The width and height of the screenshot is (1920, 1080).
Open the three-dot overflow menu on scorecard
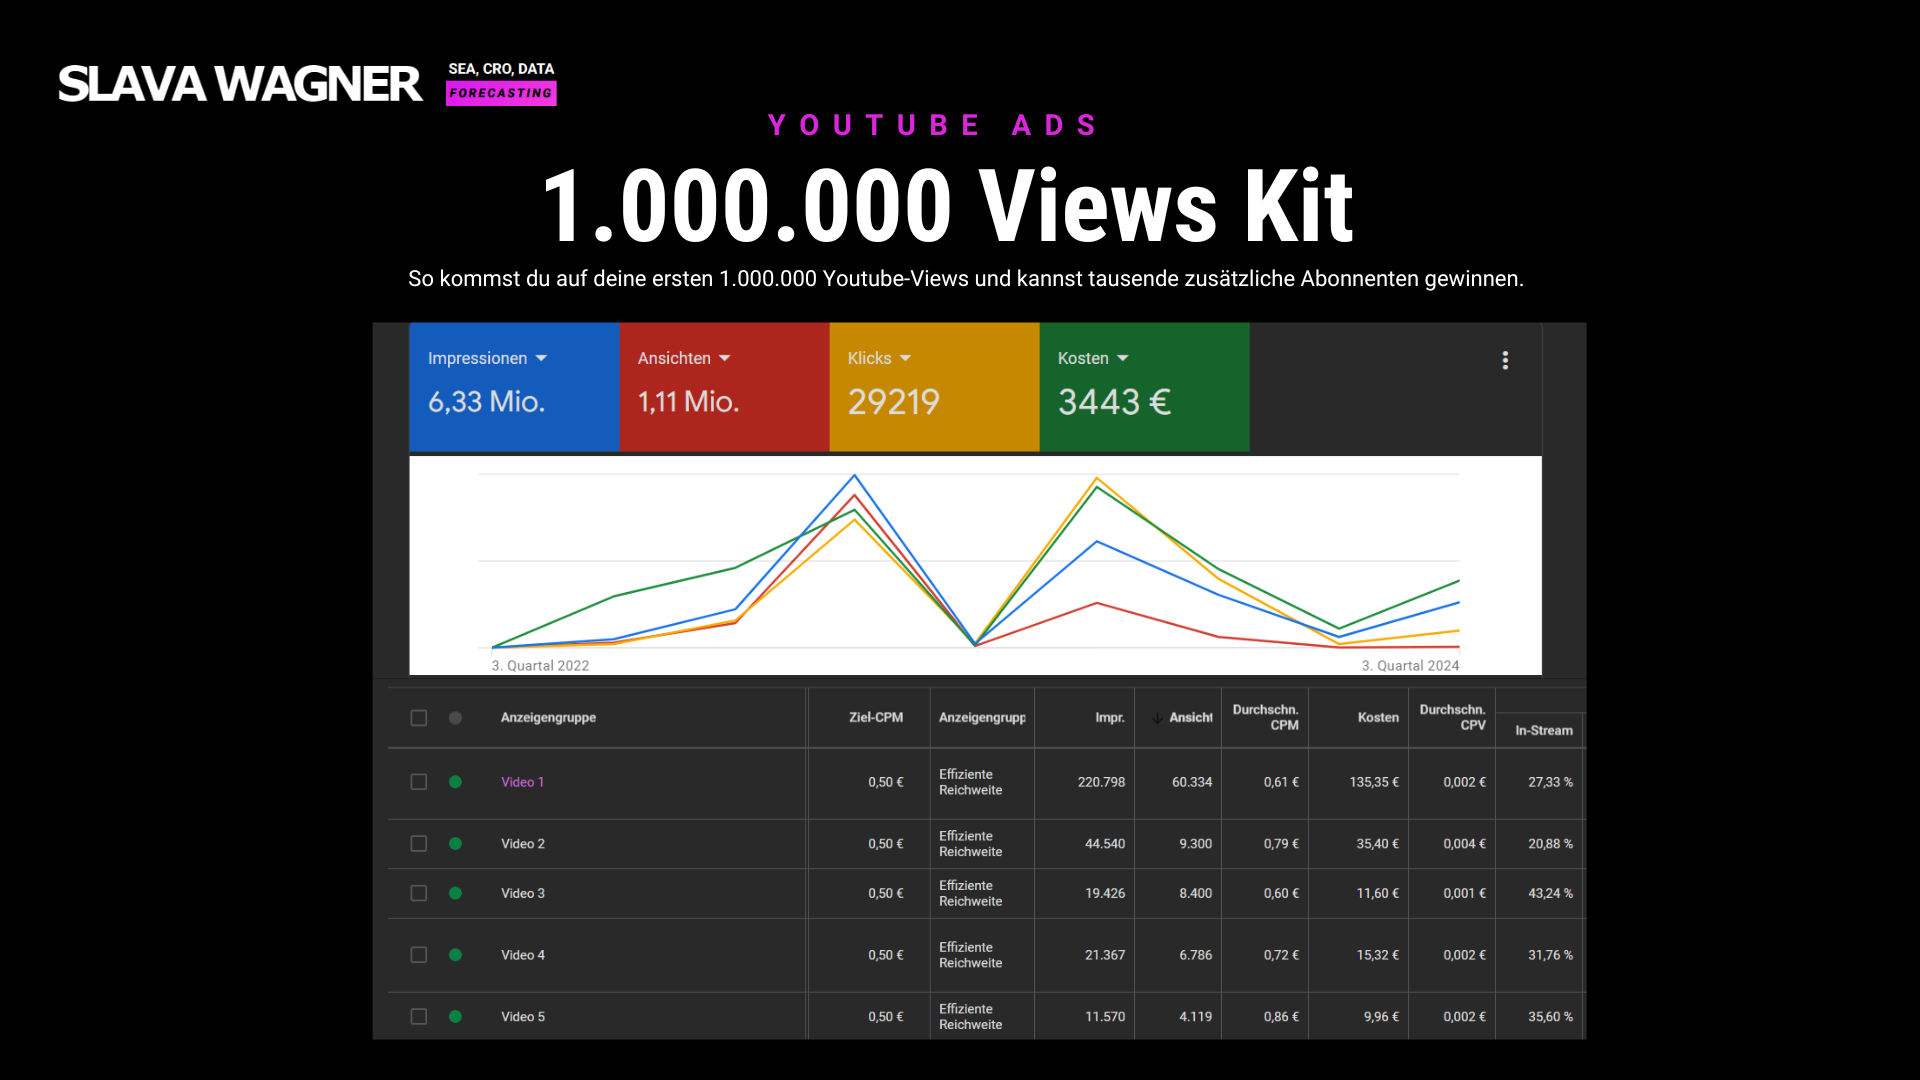tap(1505, 360)
